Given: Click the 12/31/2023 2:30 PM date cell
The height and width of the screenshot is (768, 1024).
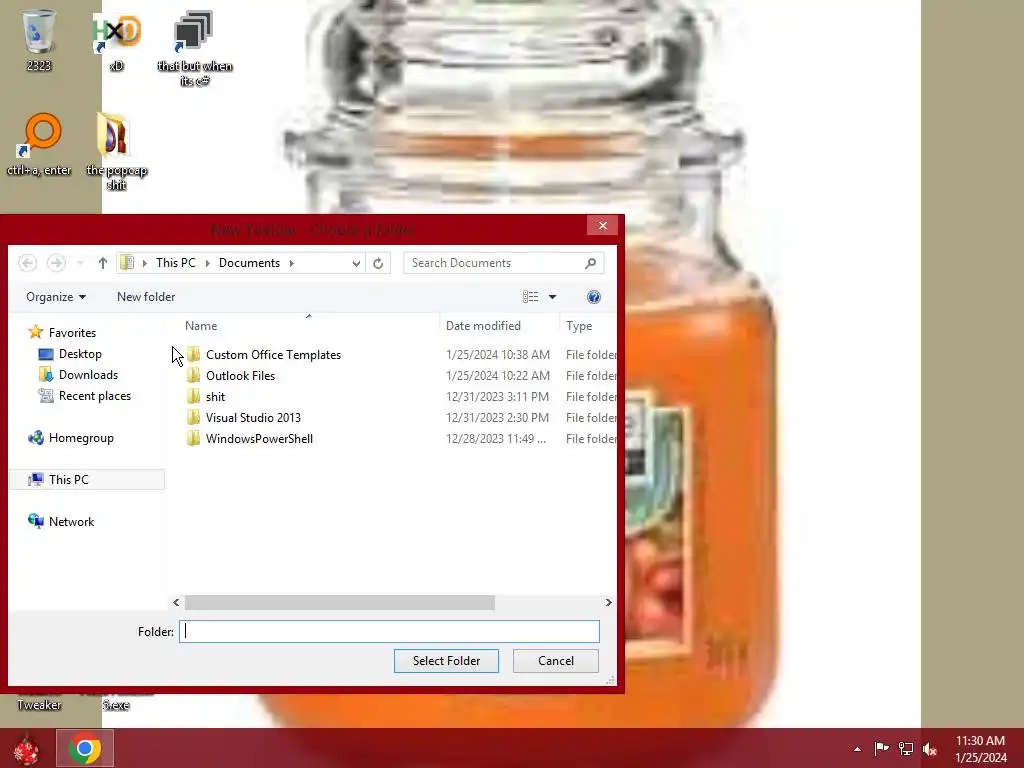Looking at the screenshot, I should (x=497, y=417).
